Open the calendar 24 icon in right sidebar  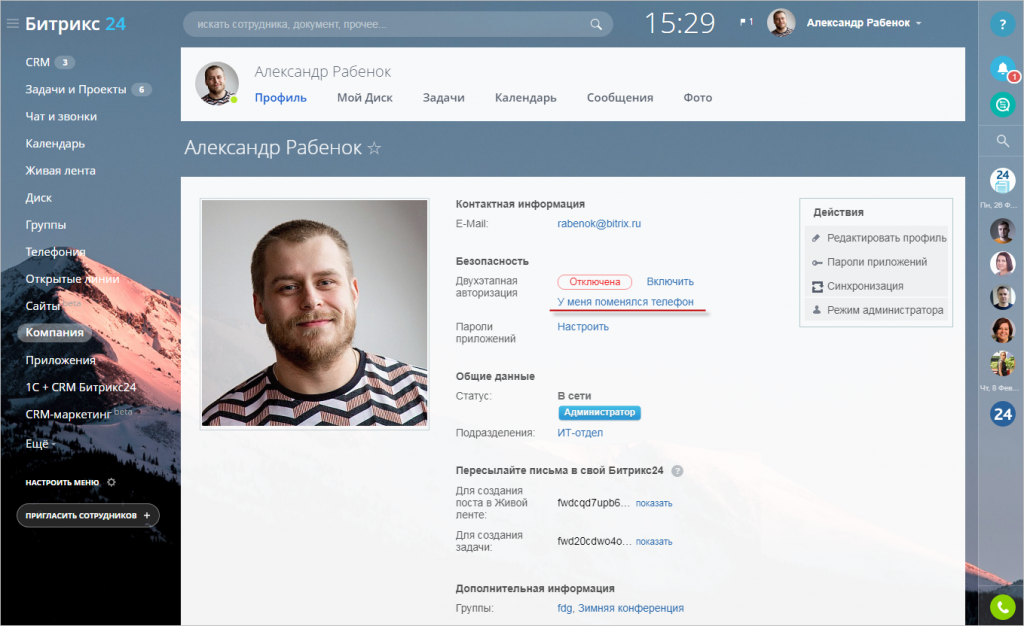1002,180
